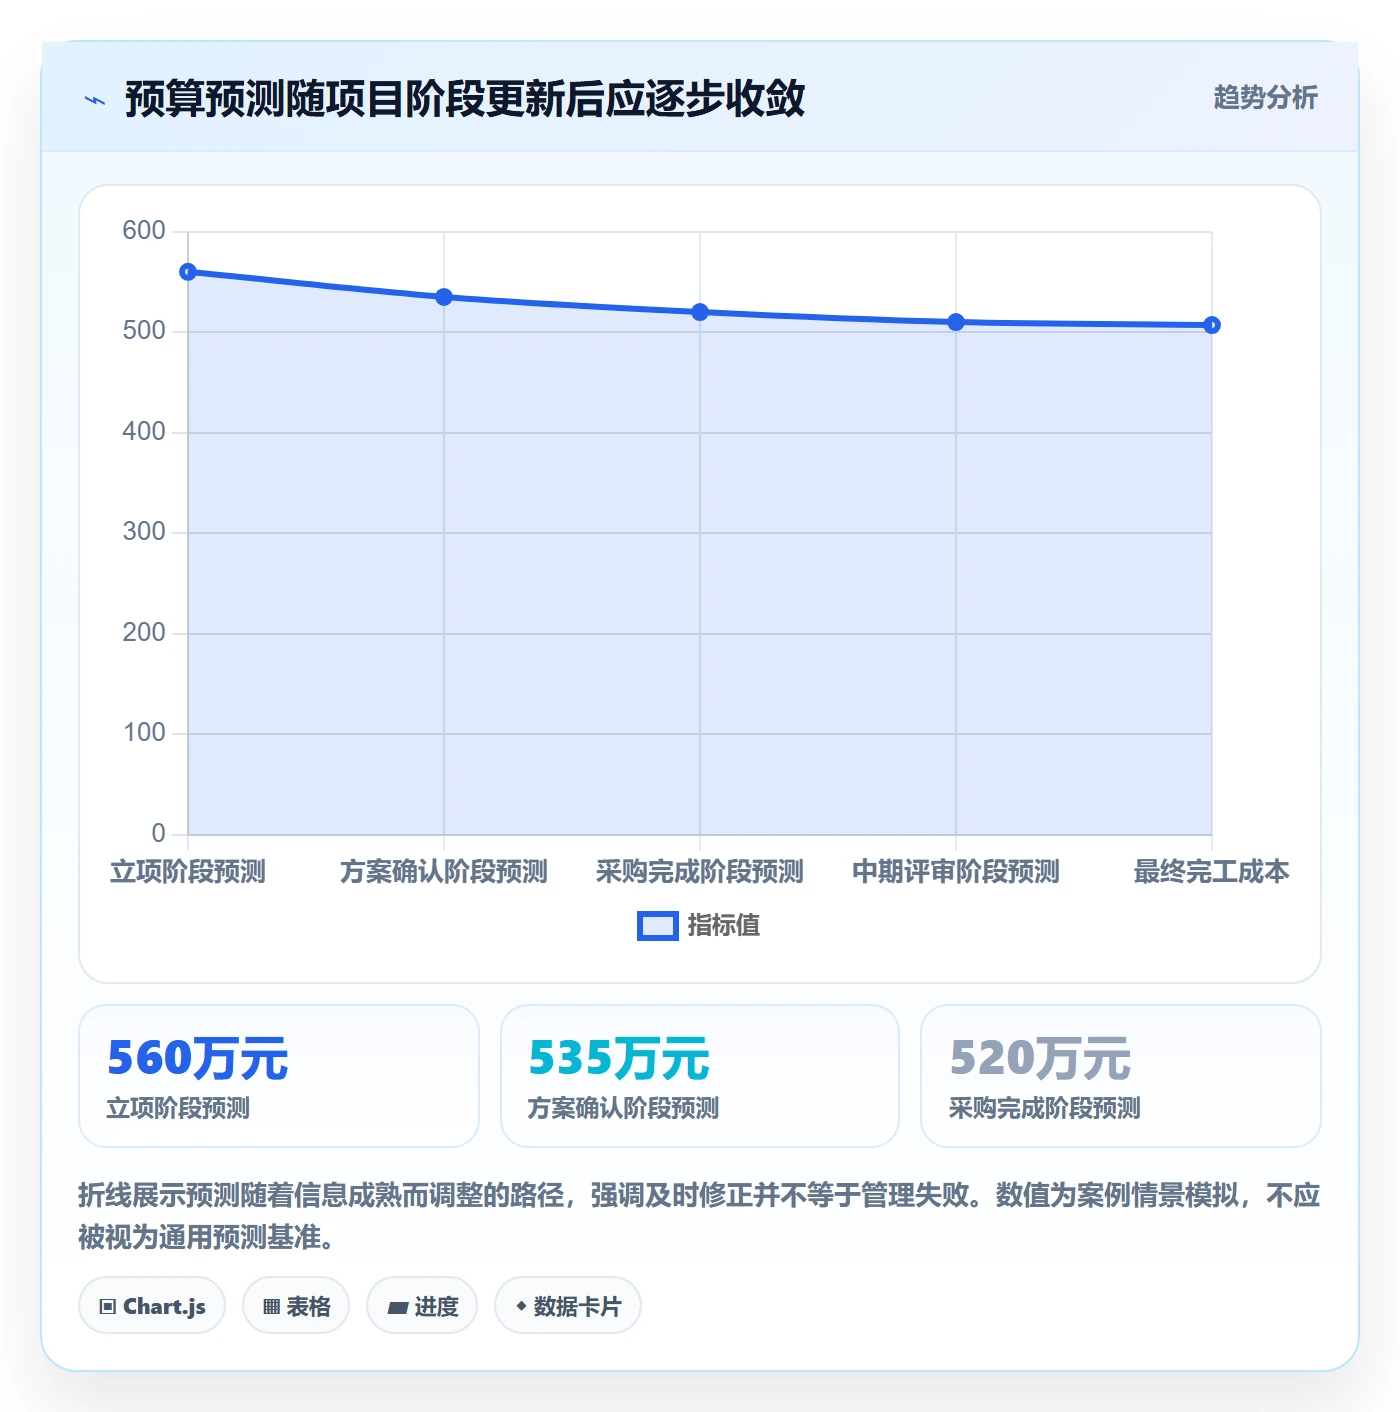The height and width of the screenshot is (1412, 1400).
Task: Click the 方案确认阶段预测 data point on chart
Action: point(444,297)
